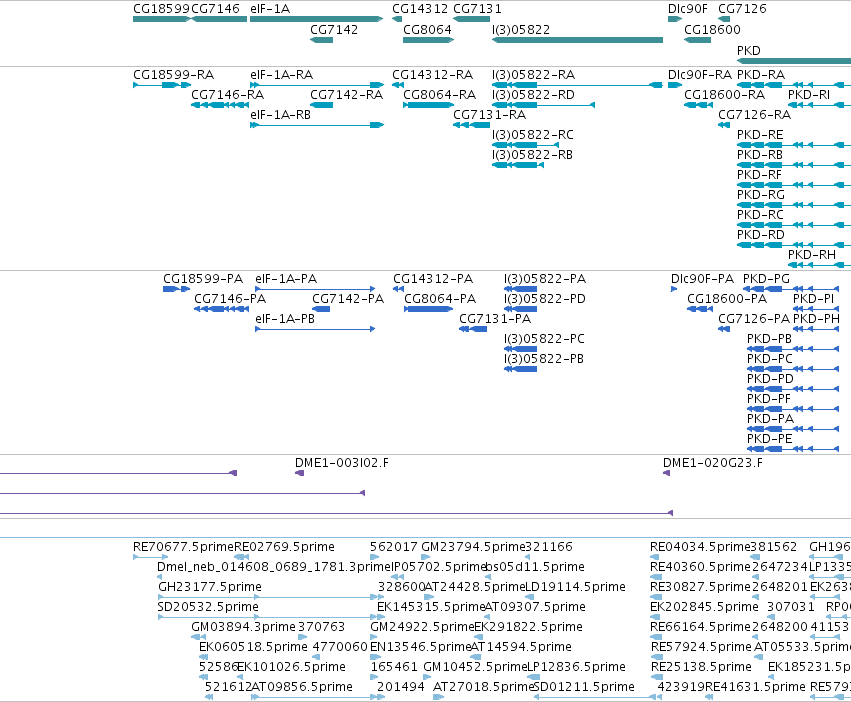The image size is (851, 702).
Task: Select protein CG8064-PA
Action: click(x=440, y=299)
